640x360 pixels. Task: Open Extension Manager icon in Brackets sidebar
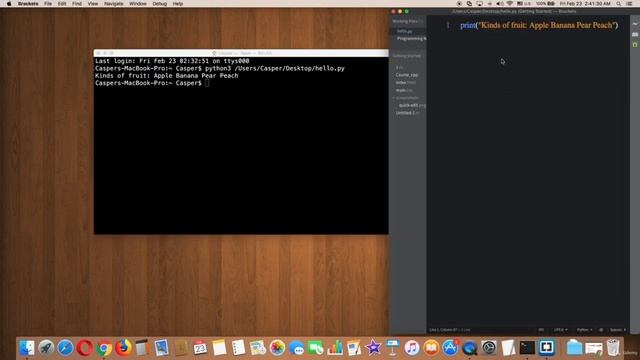pyautogui.click(x=635, y=35)
